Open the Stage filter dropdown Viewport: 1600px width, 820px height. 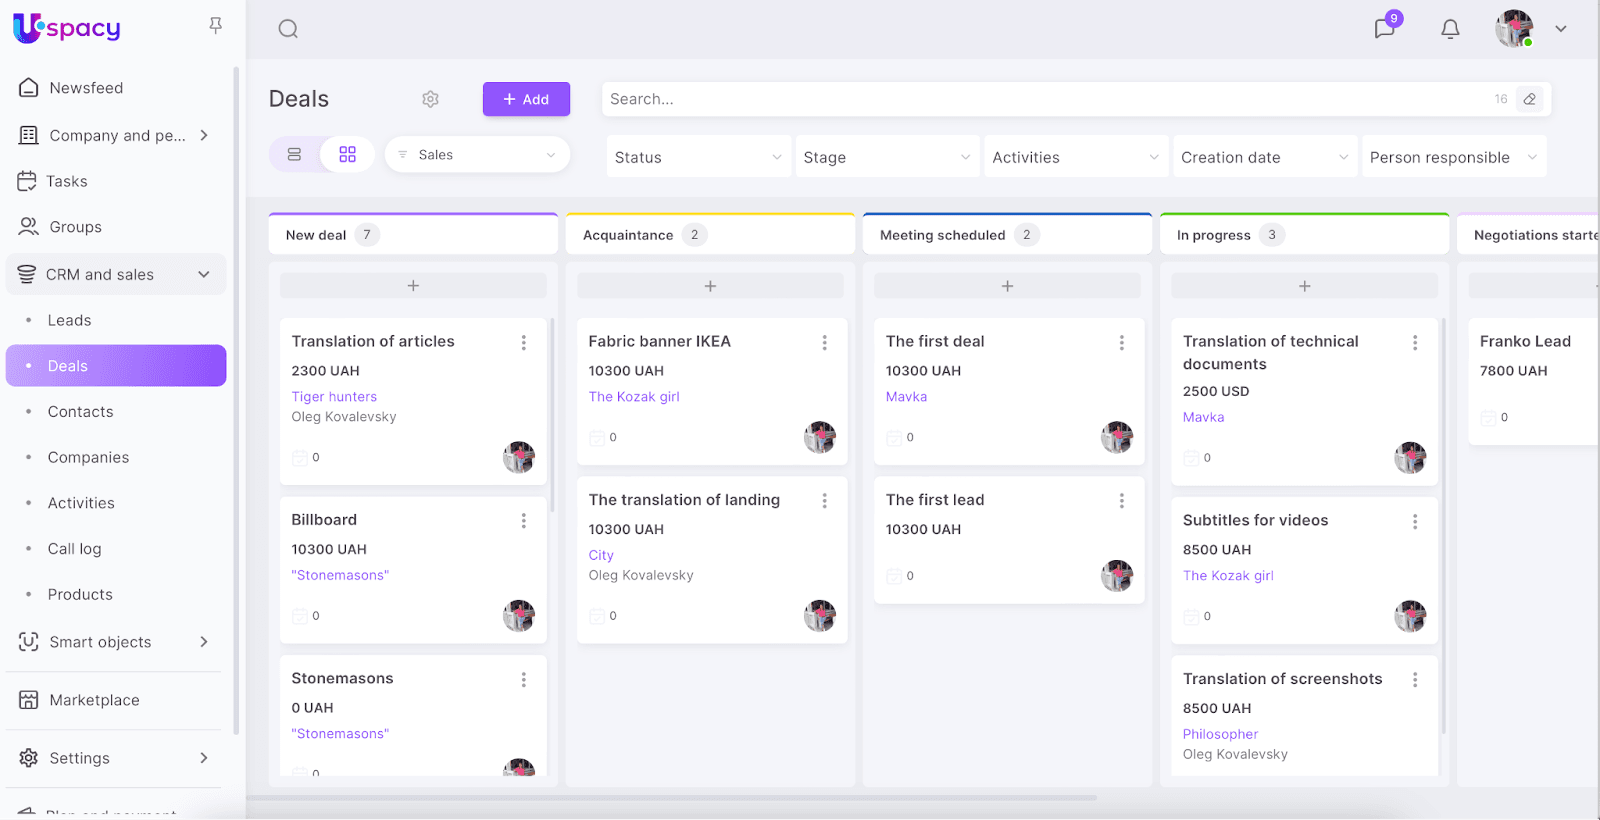coord(887,157)
